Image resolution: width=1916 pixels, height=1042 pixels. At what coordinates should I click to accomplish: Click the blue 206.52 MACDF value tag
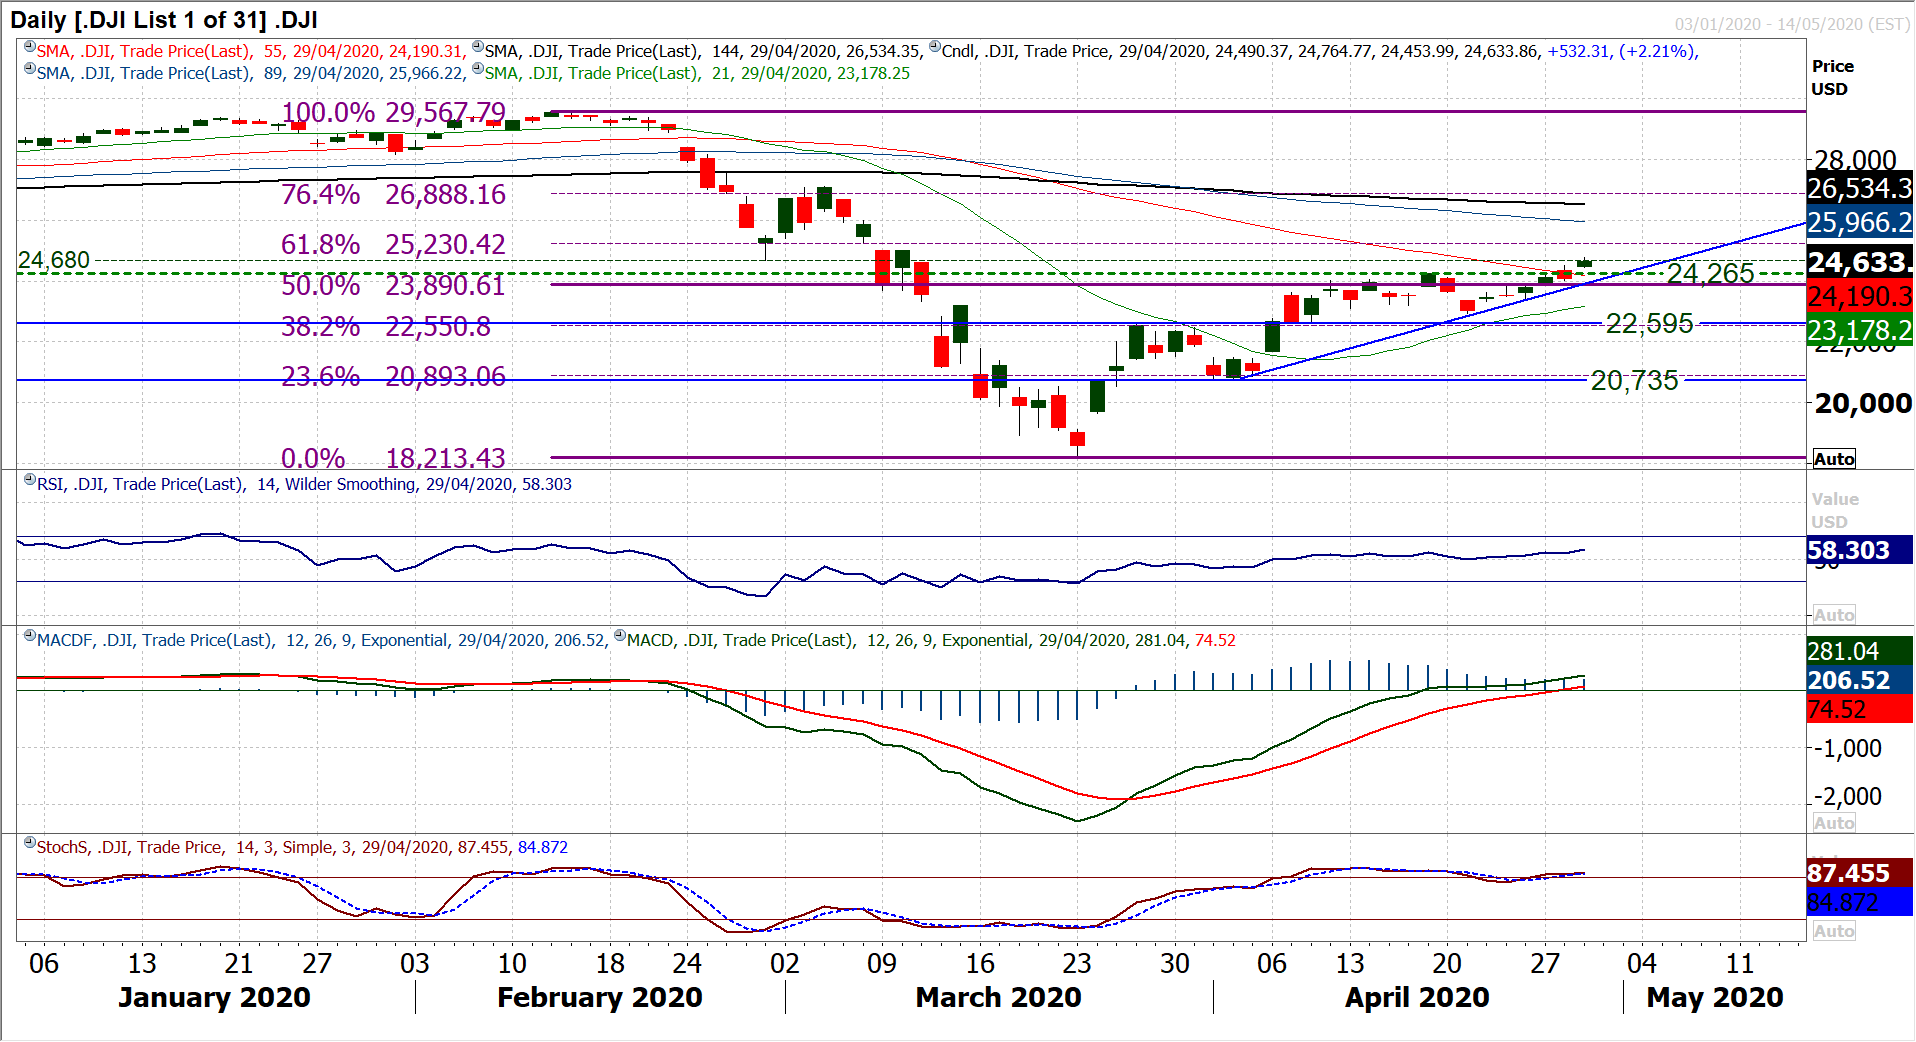tap(1860, 680)
